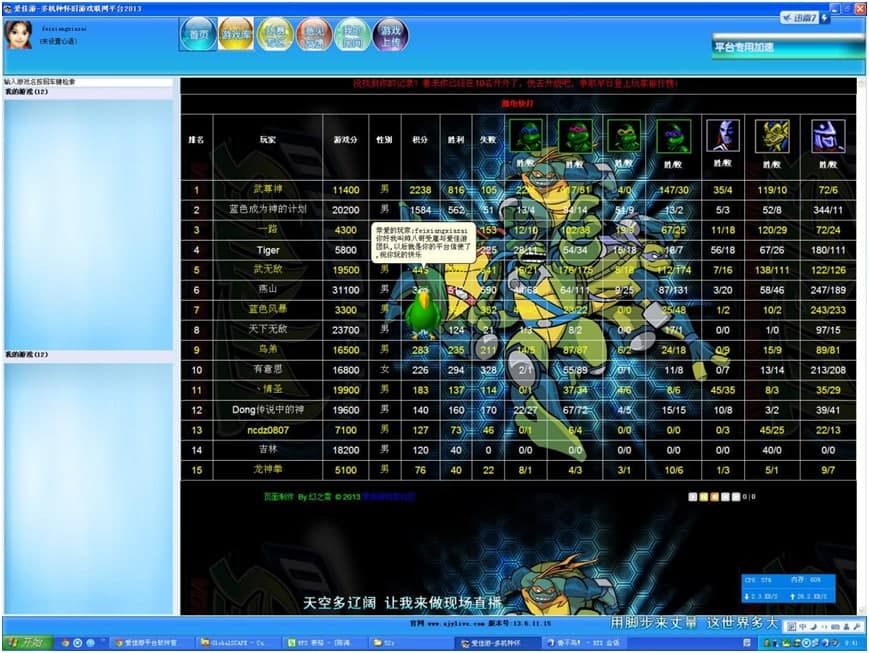Click the yellow armored villain character icon

coord(771,135)
